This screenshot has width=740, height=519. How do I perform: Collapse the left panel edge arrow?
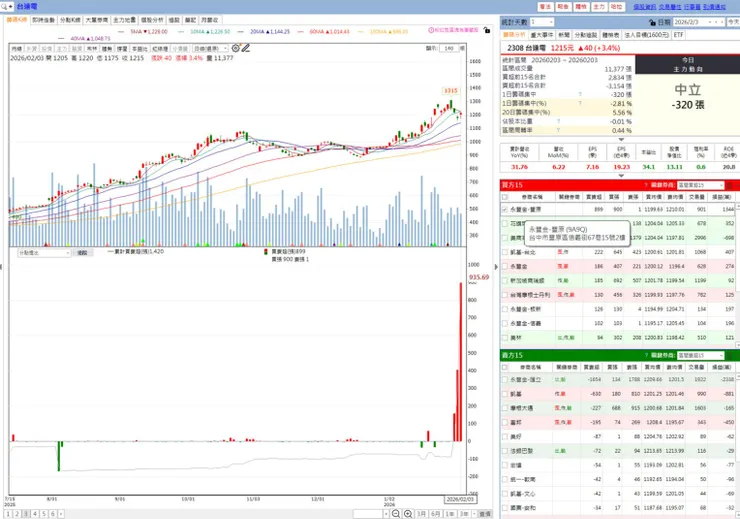[1, 267]
